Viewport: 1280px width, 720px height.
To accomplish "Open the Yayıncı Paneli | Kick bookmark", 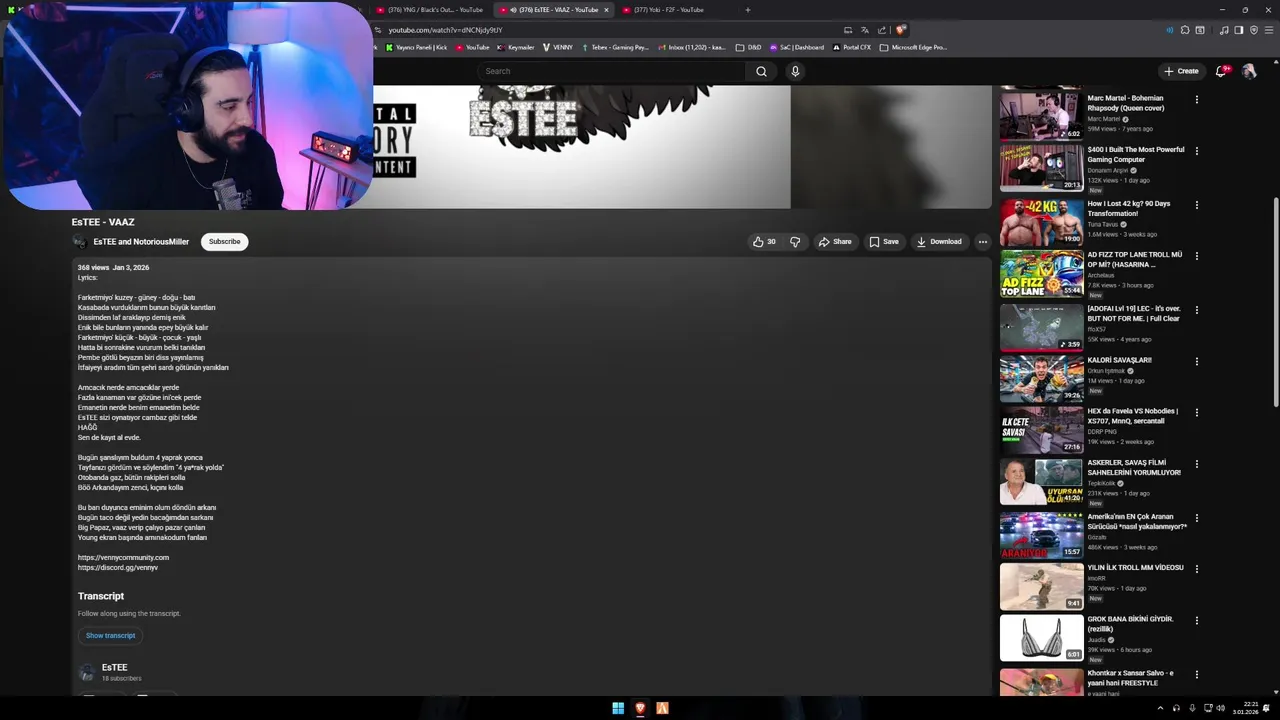I will click(415, 47).
